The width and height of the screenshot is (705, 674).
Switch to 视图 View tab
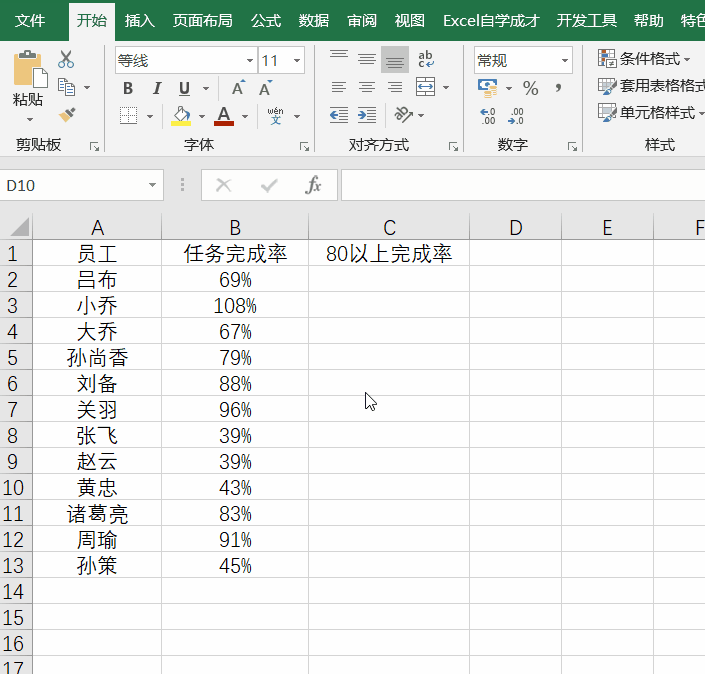pos(410,21)
